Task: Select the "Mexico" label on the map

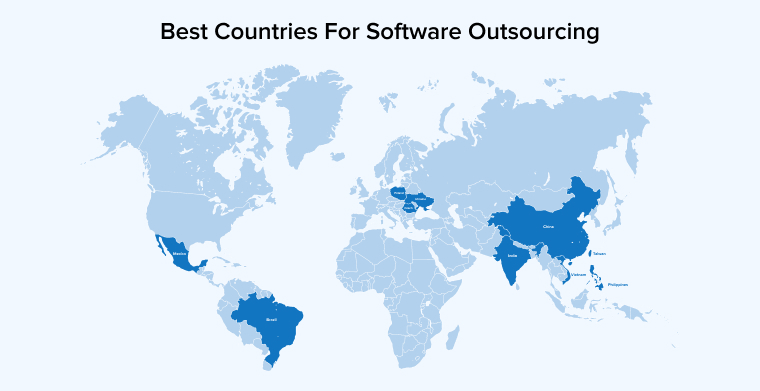Action: click(180, 253)
